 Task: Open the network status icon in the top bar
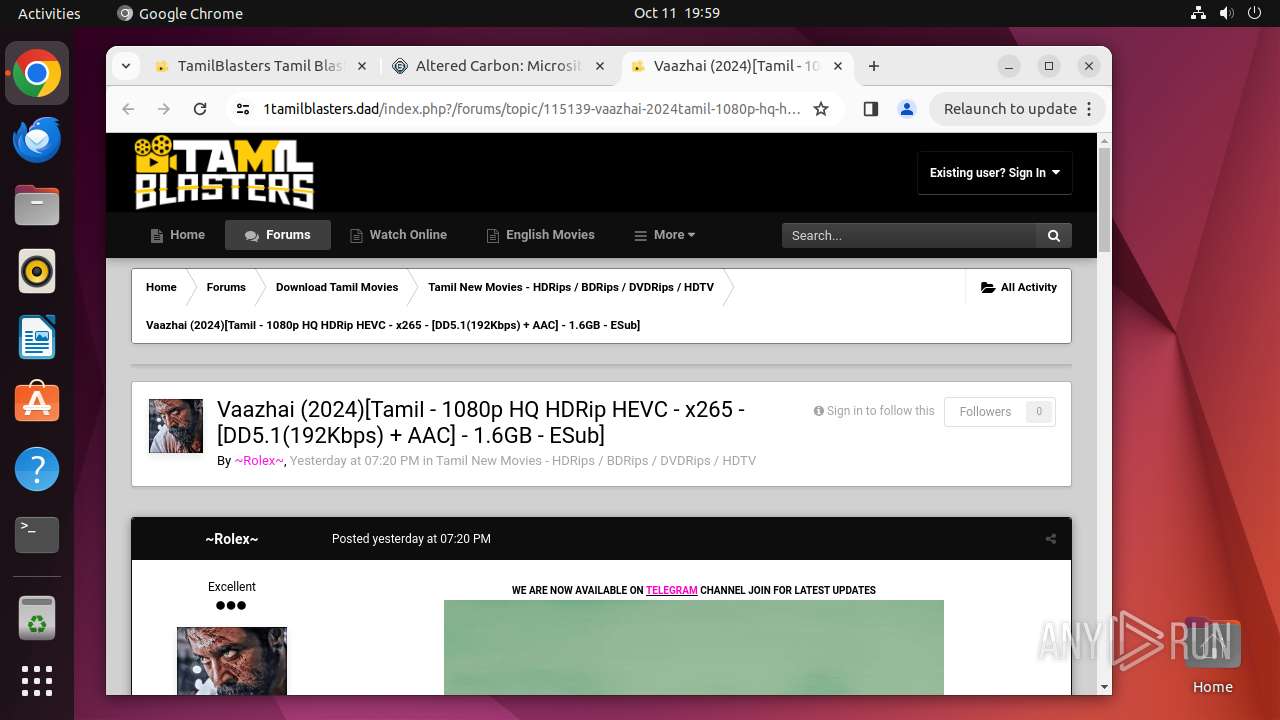click(1198, 13)
